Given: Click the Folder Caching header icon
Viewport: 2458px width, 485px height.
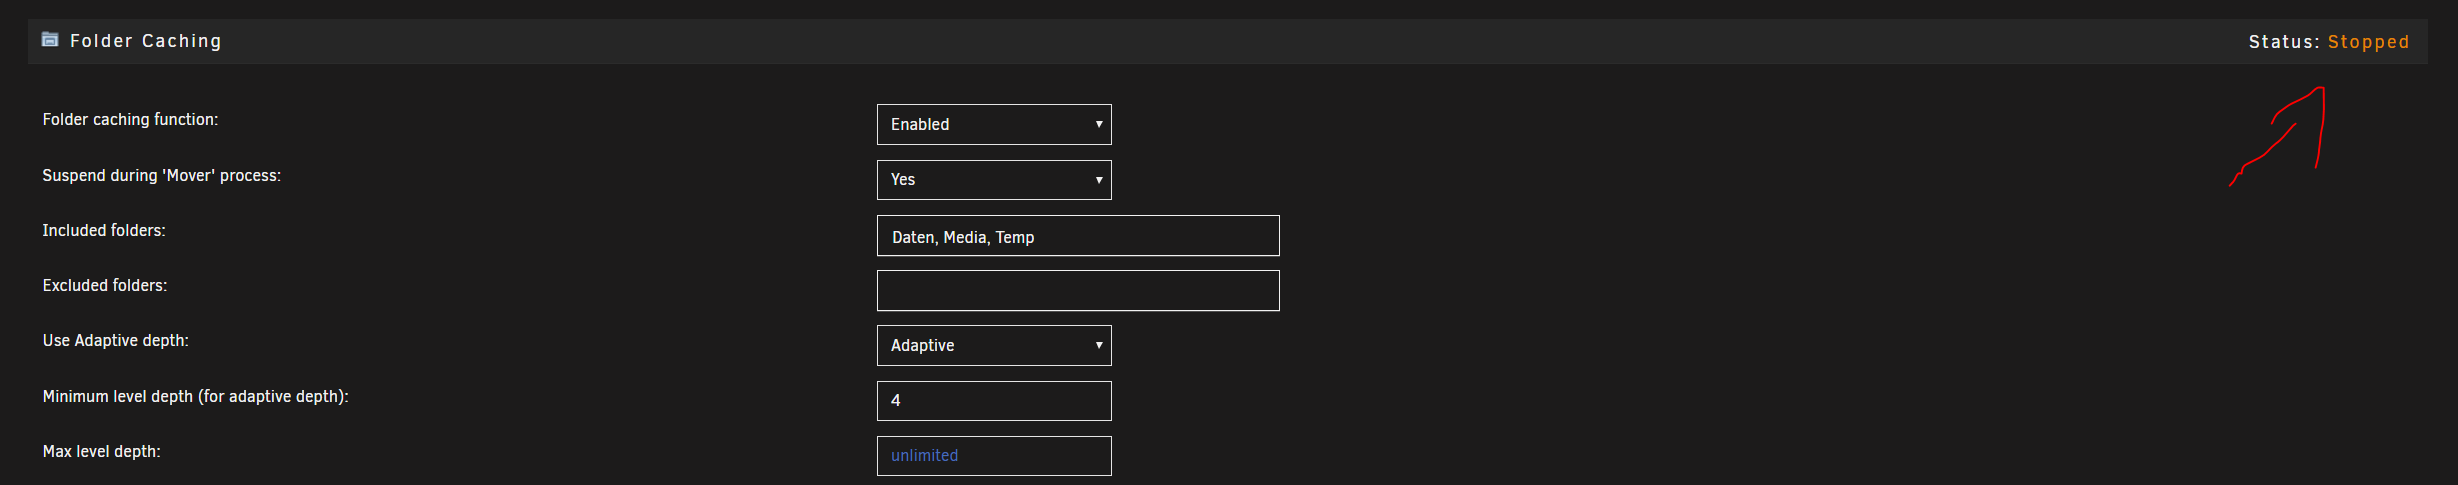Looking at the screenshot, I should [x=50, y=40].
